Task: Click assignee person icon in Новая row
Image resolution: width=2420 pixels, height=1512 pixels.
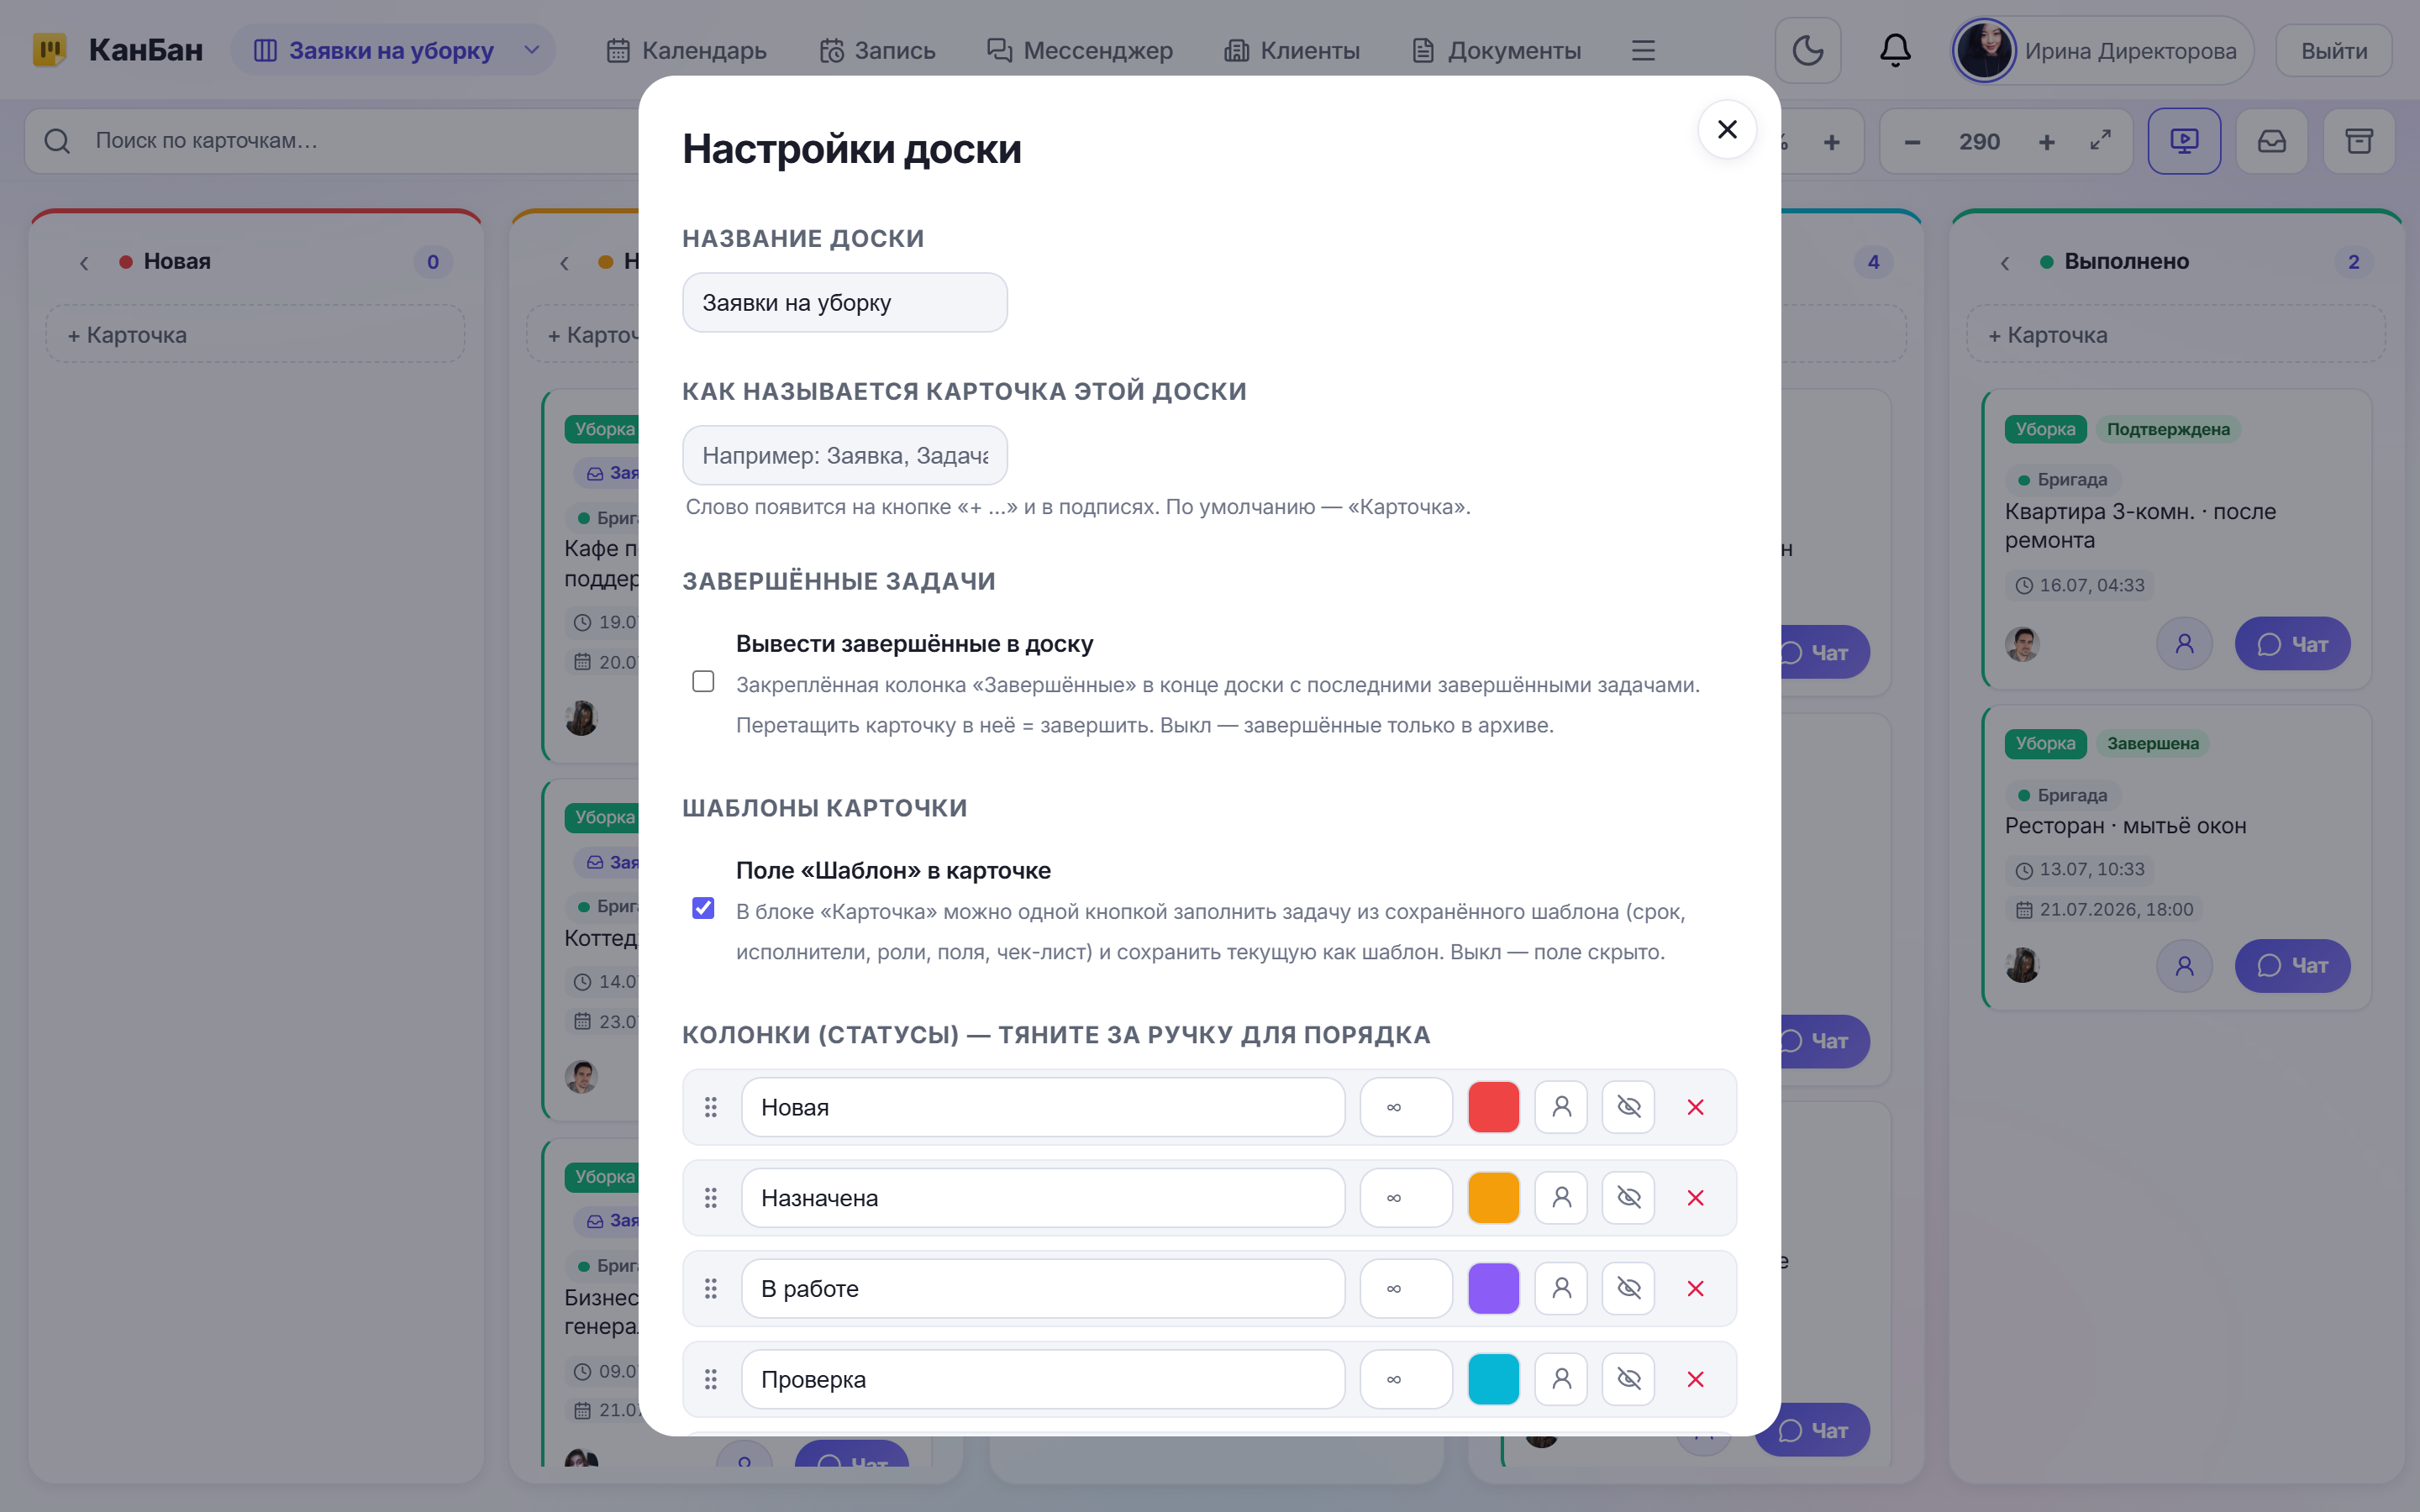Action: click(1561, 1107)
